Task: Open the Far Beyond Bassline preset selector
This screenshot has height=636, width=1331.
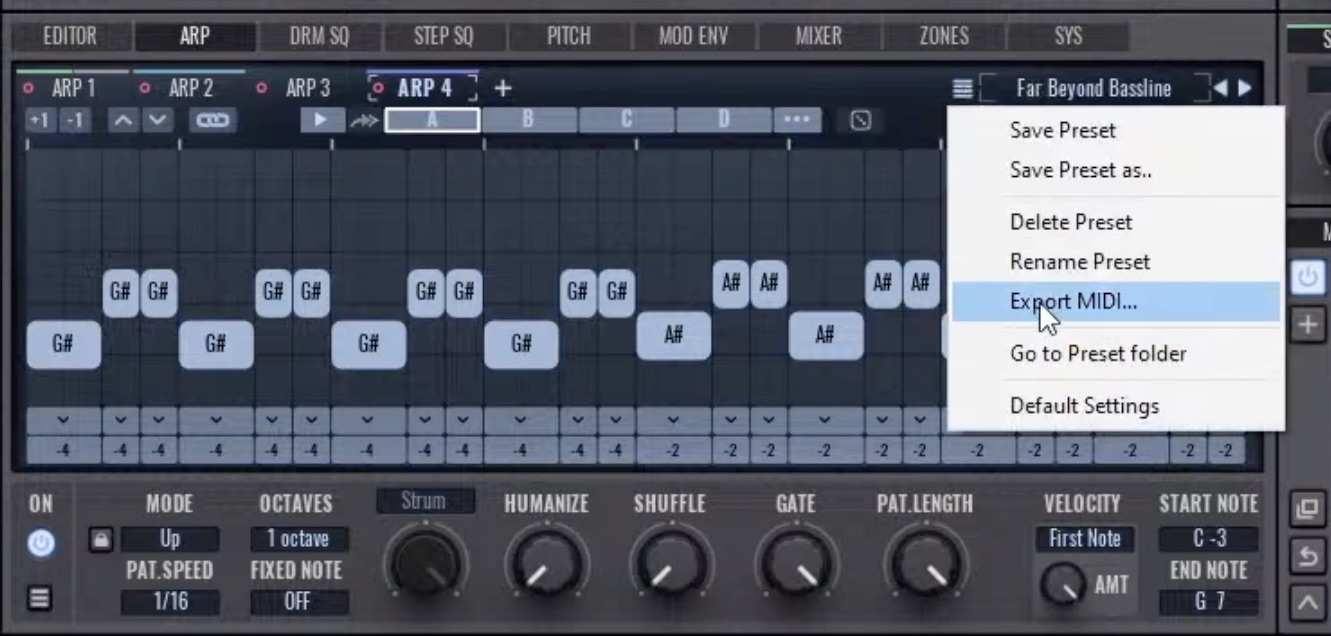Action: [1093, 89]
